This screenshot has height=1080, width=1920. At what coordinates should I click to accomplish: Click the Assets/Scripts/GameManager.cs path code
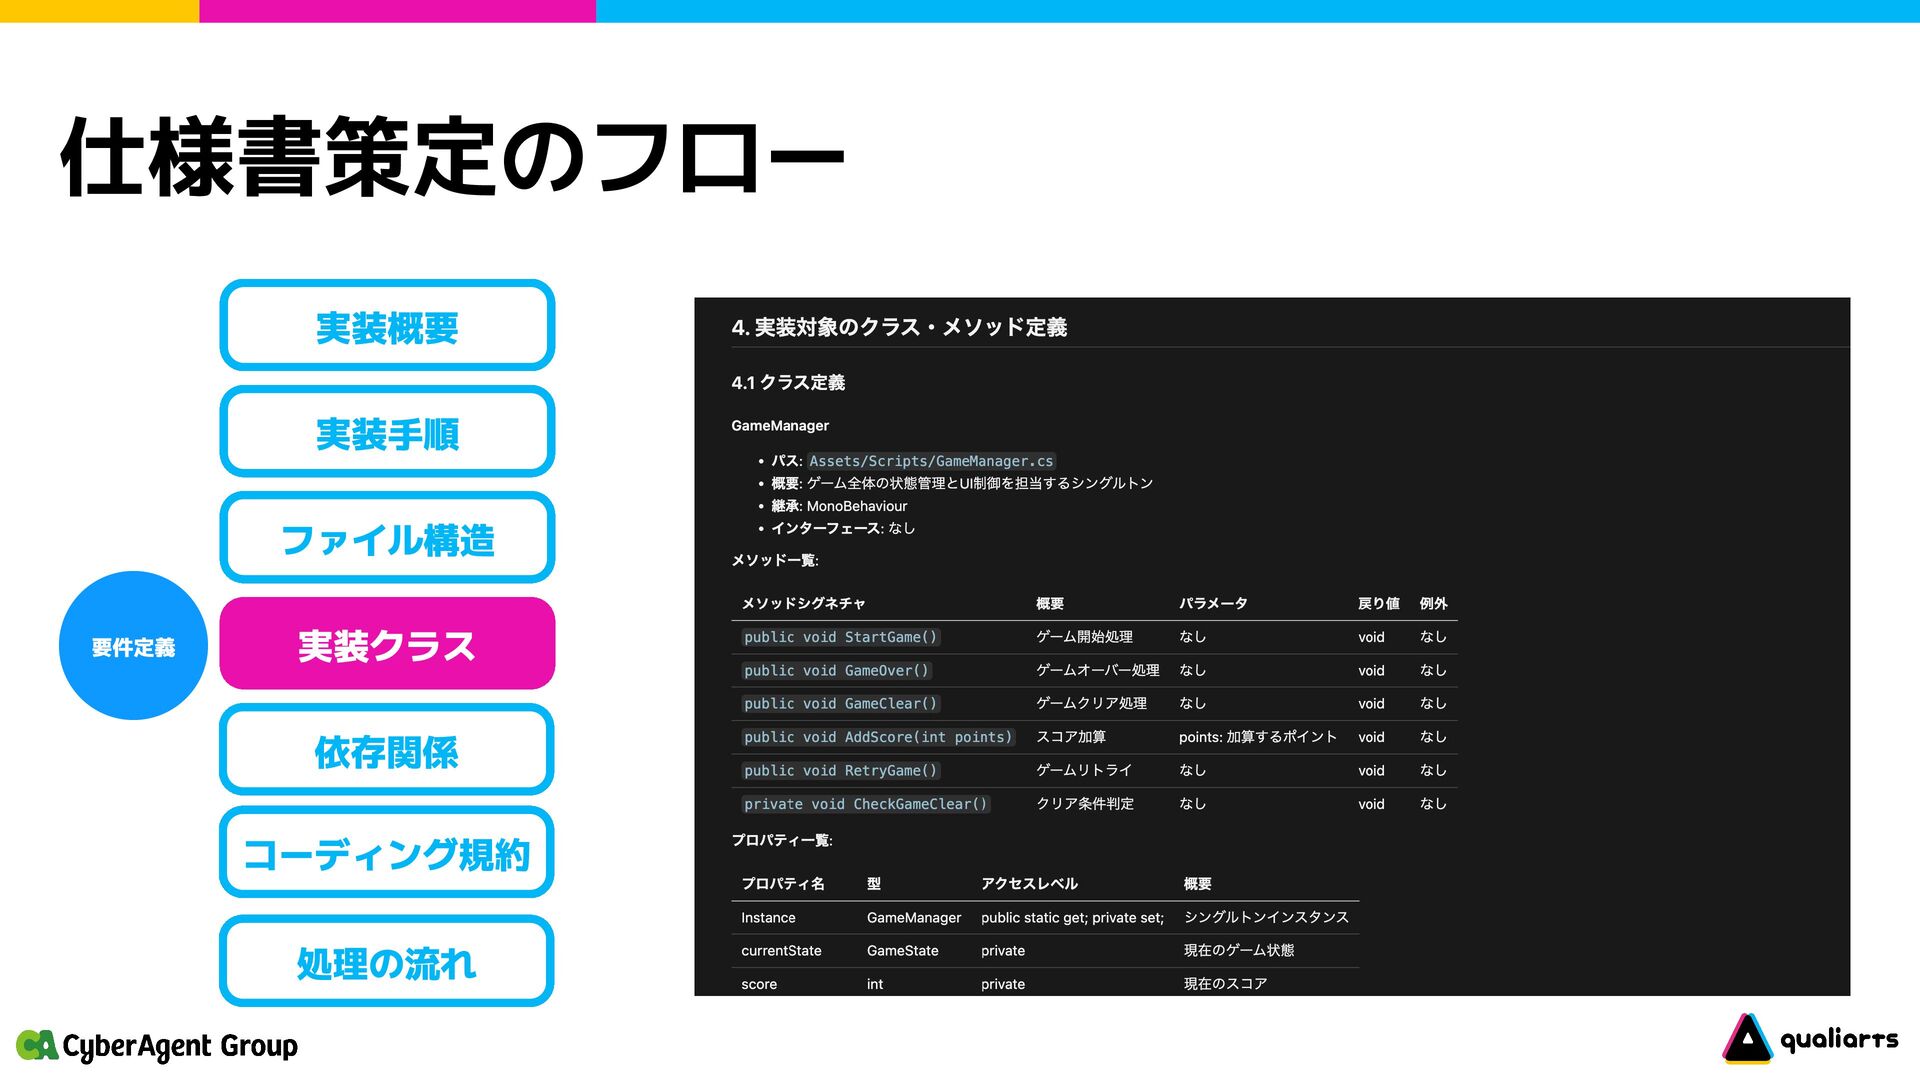(x=930, y=461)
